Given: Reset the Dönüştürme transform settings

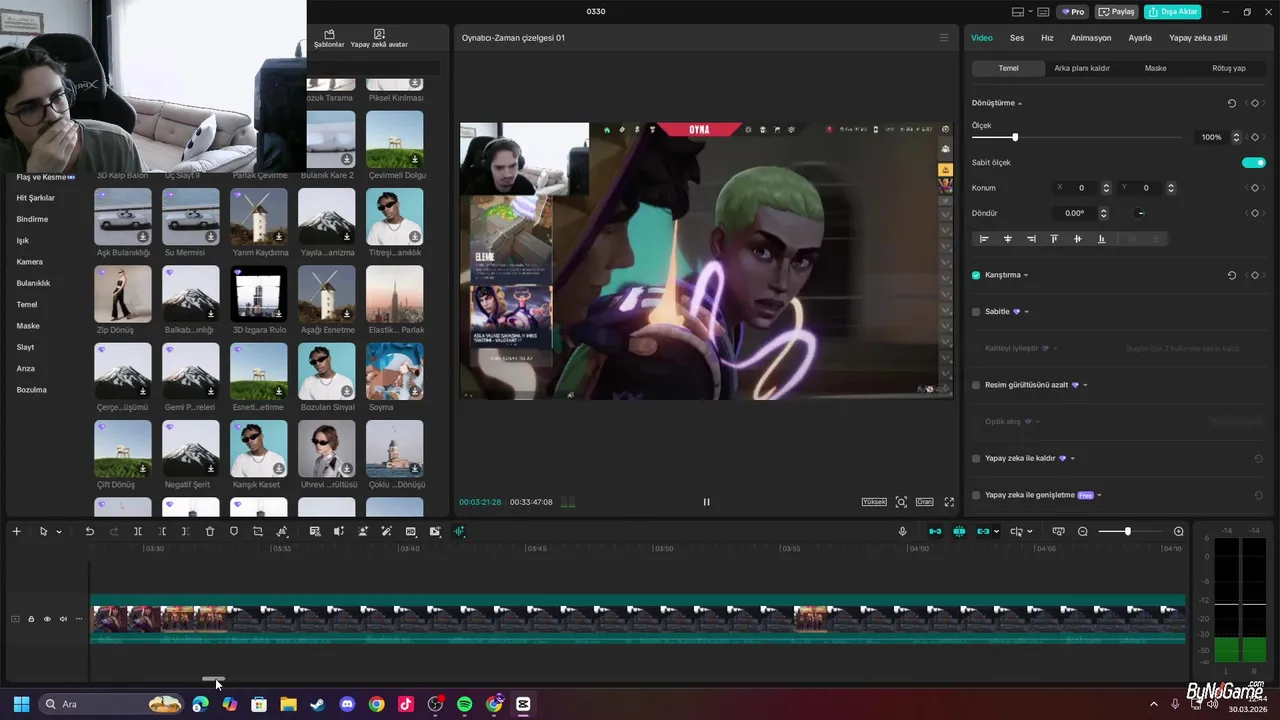Looking at the screenshot, I should (x=1232, y=103).
